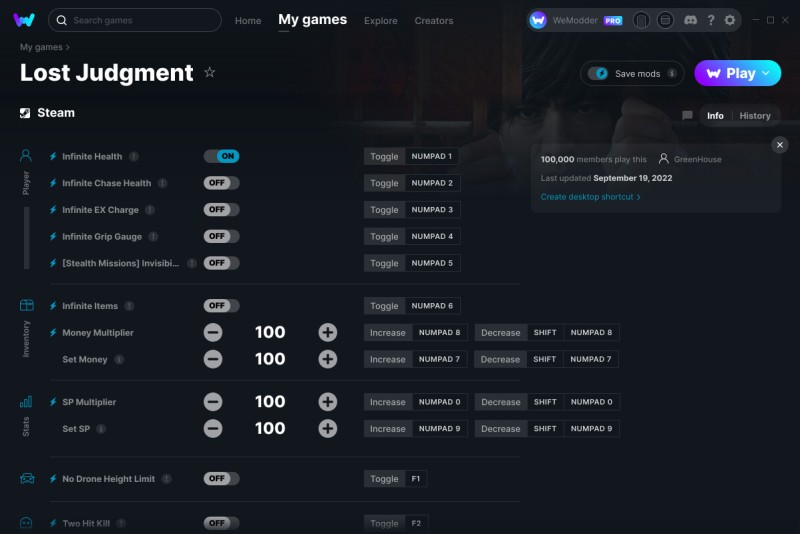Click the NUMPAD 1 hotkey button
Image resolution: width=800 pixels, height=534 pixels.
432,156
